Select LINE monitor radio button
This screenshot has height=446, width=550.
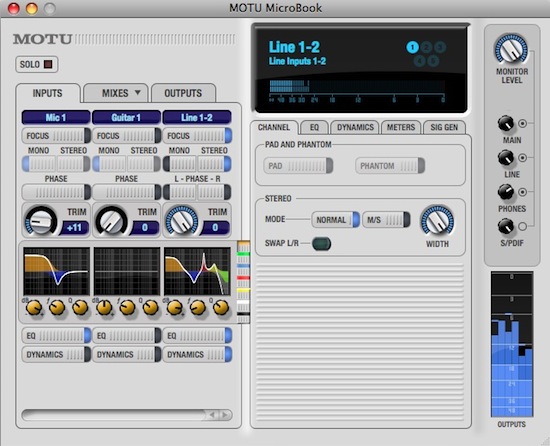[x=522, y=158]
